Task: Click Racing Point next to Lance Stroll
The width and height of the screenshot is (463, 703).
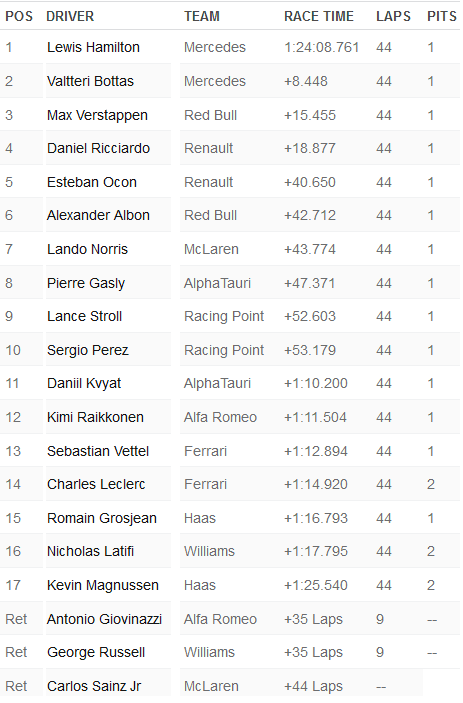Action: coord(224,317)
